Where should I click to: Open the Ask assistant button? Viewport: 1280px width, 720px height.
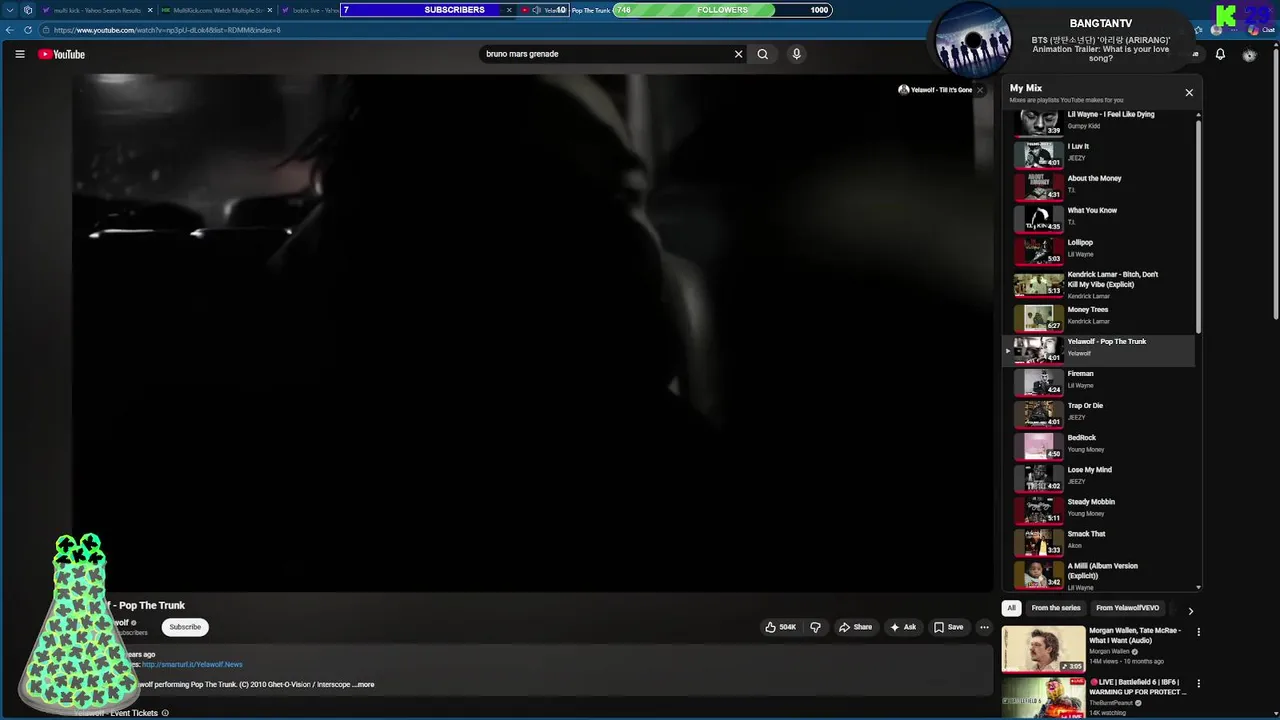(903, 627)
